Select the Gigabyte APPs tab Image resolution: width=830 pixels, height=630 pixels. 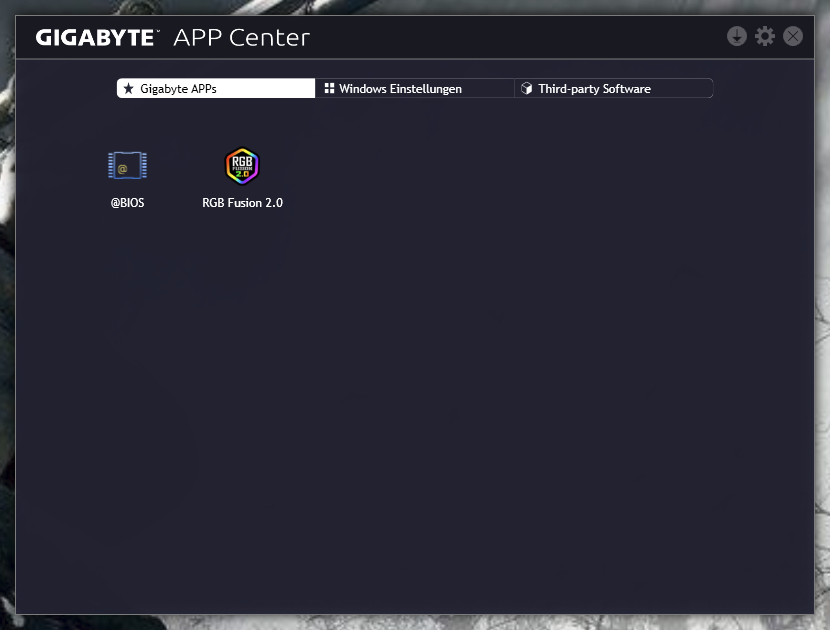point(216,88)
